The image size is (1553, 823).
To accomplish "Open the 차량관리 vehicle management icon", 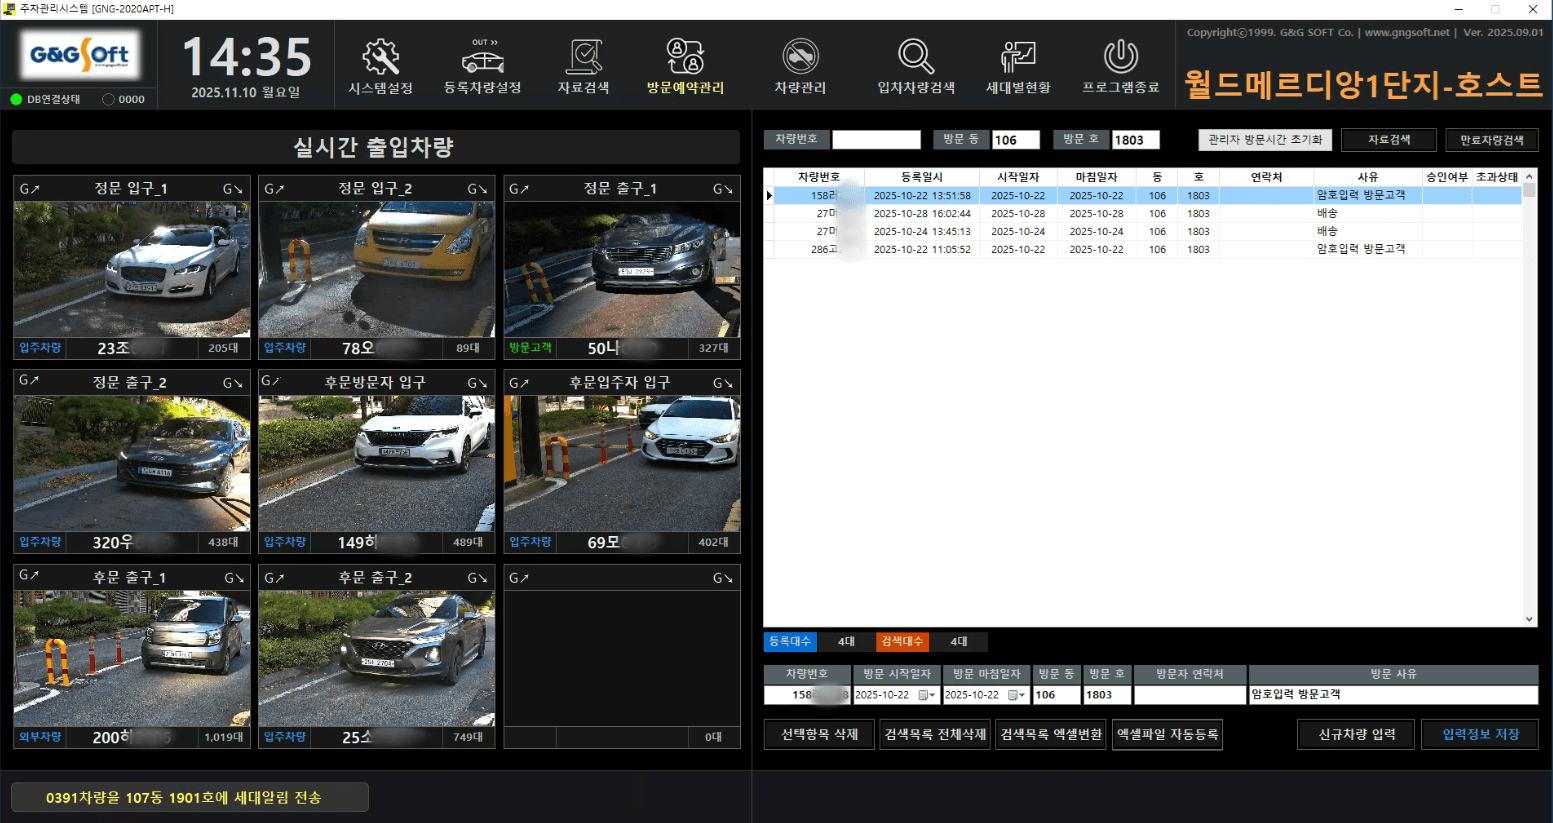I will (800, 66).
